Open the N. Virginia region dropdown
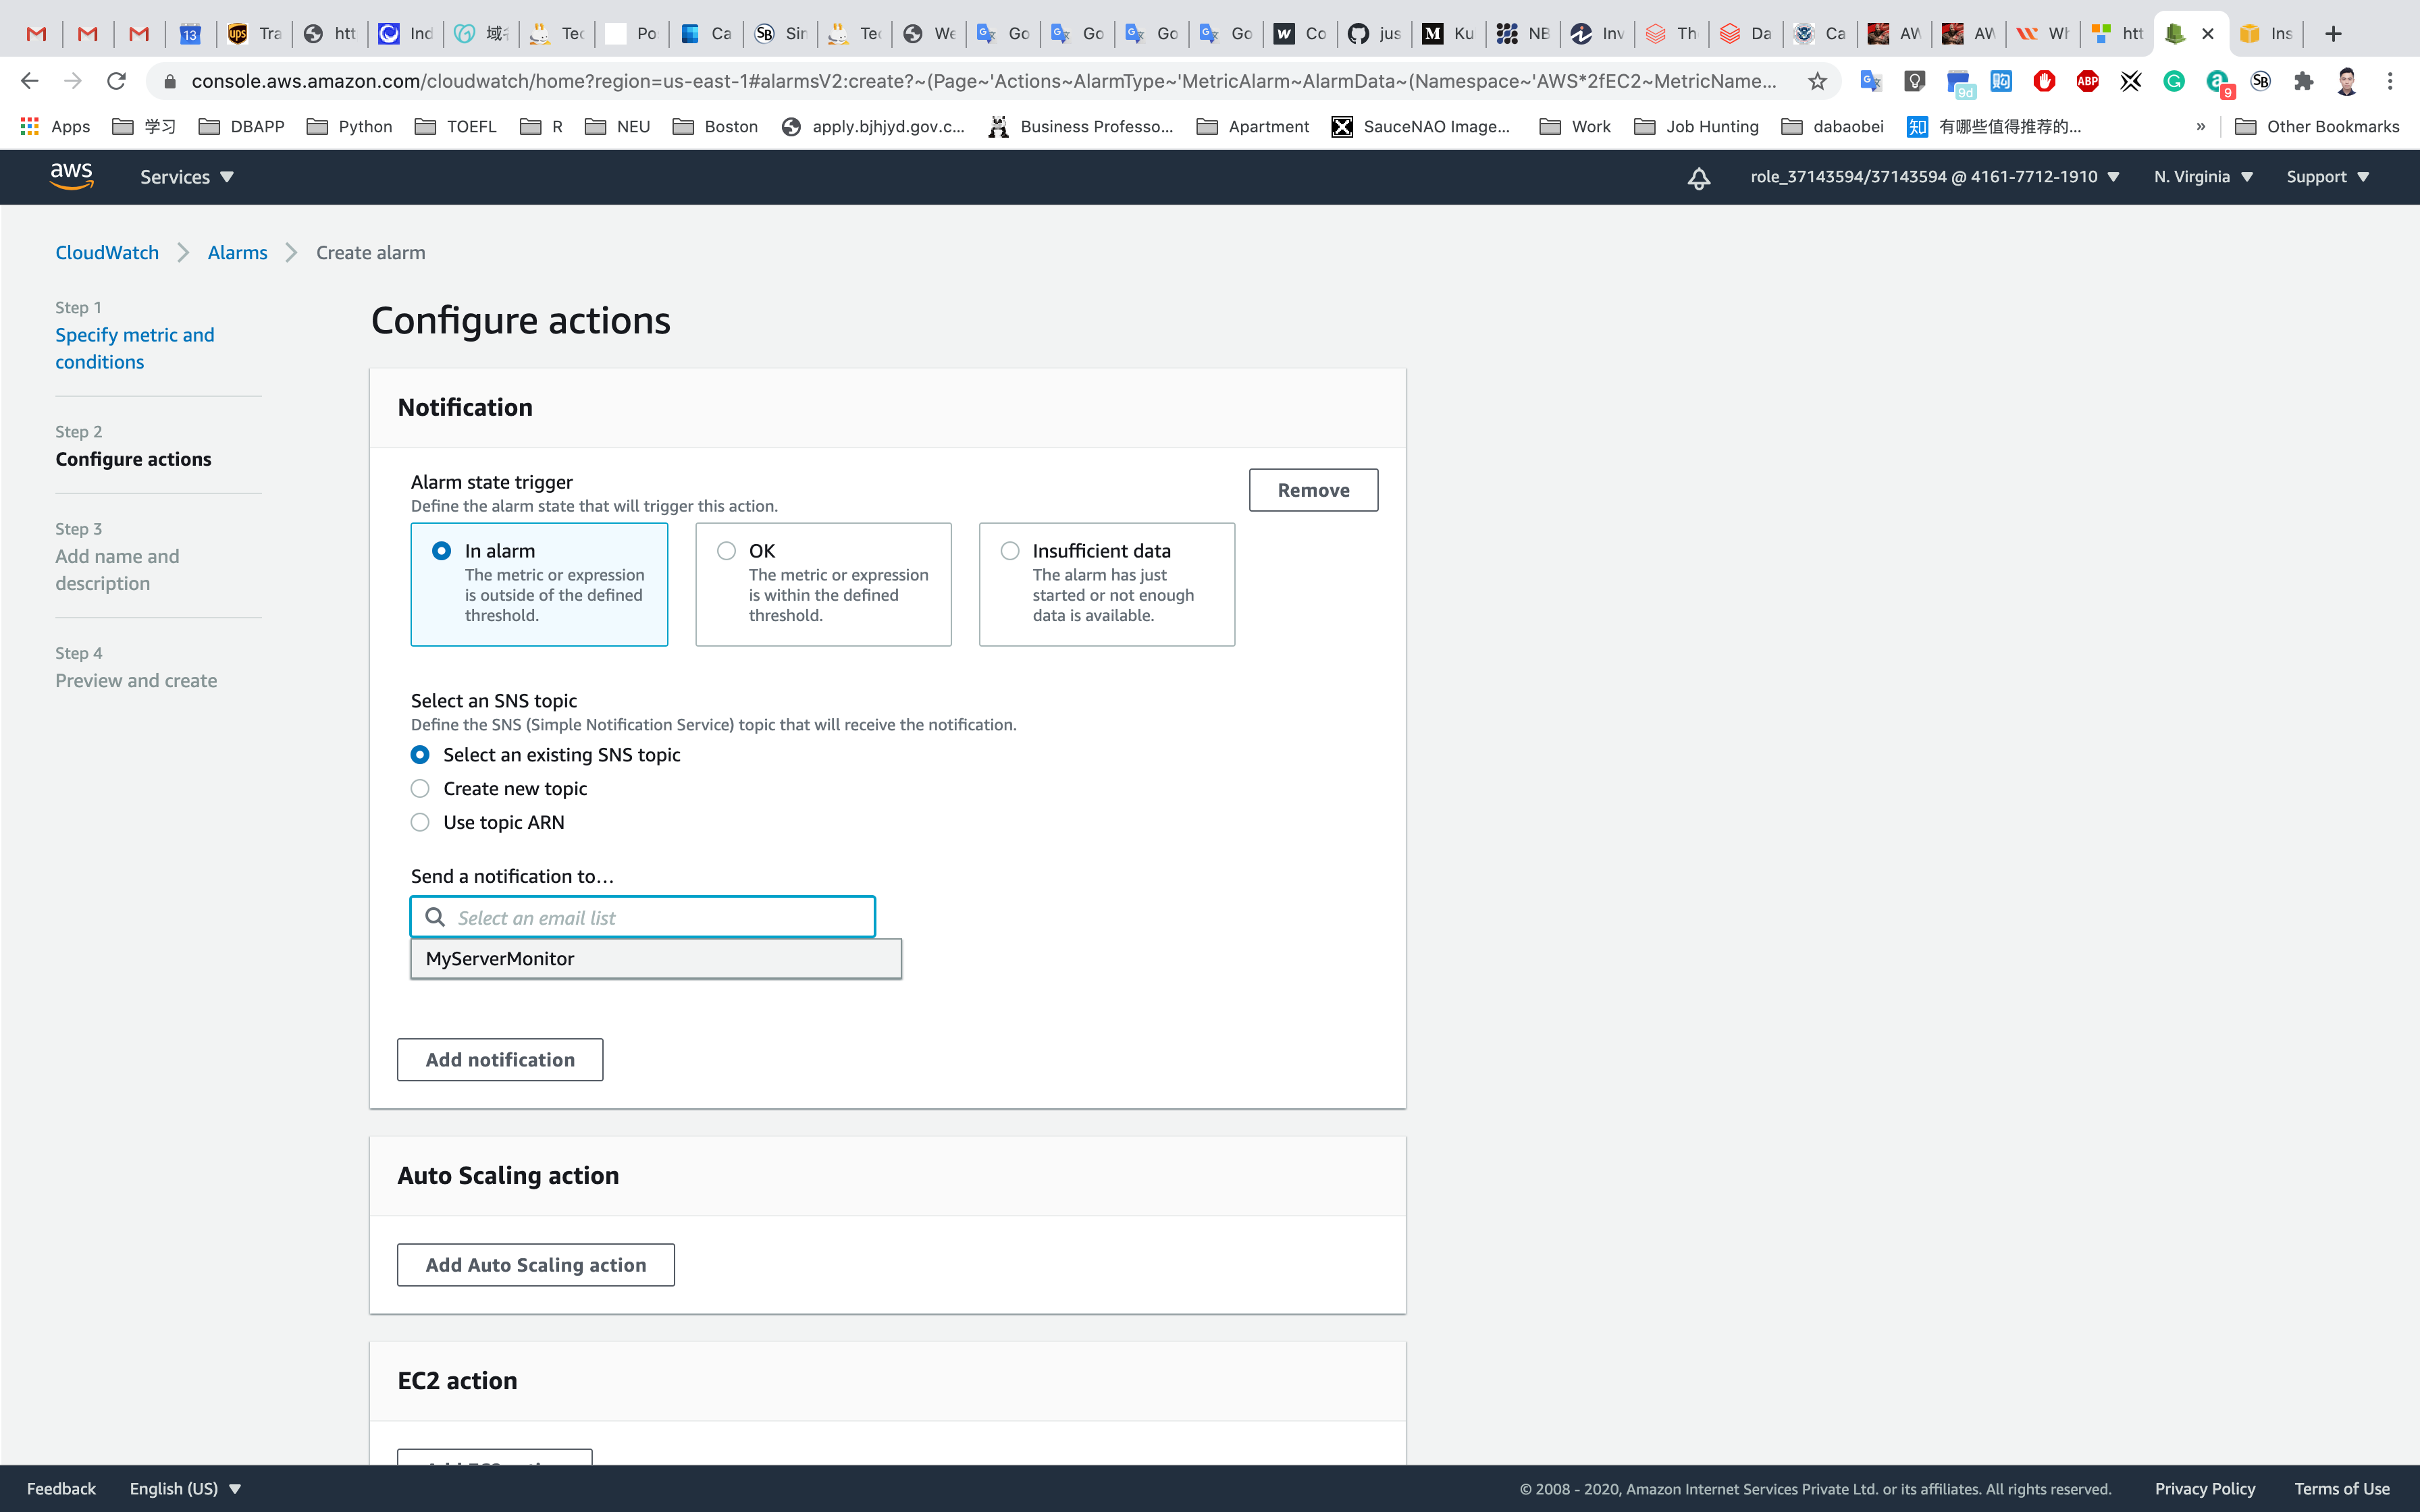This screenshot has height=1512, width=2420. point(2202,177)
